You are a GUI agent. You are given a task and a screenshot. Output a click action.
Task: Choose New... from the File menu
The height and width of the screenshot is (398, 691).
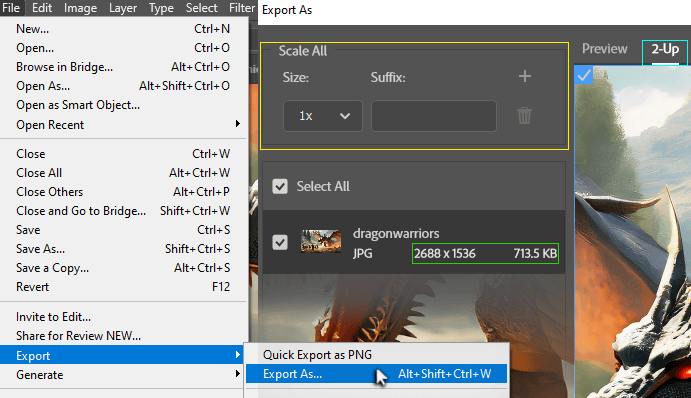click(x=123, y=29)
